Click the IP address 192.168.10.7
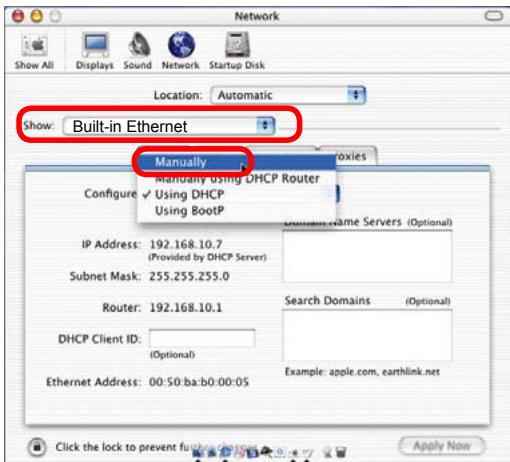 tap(186, 244)
